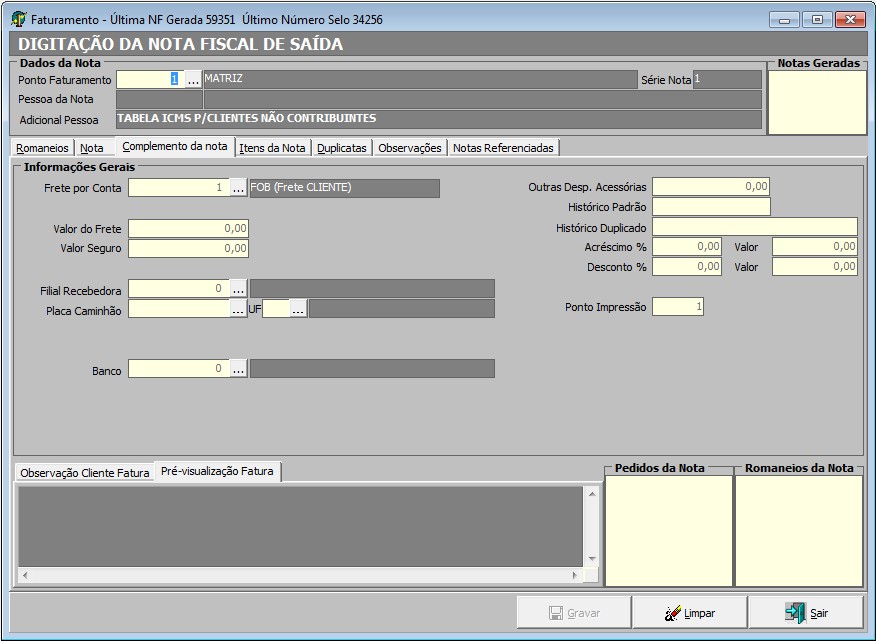Open the Filial Recebedora lookup button

click(x=238, y=290)
